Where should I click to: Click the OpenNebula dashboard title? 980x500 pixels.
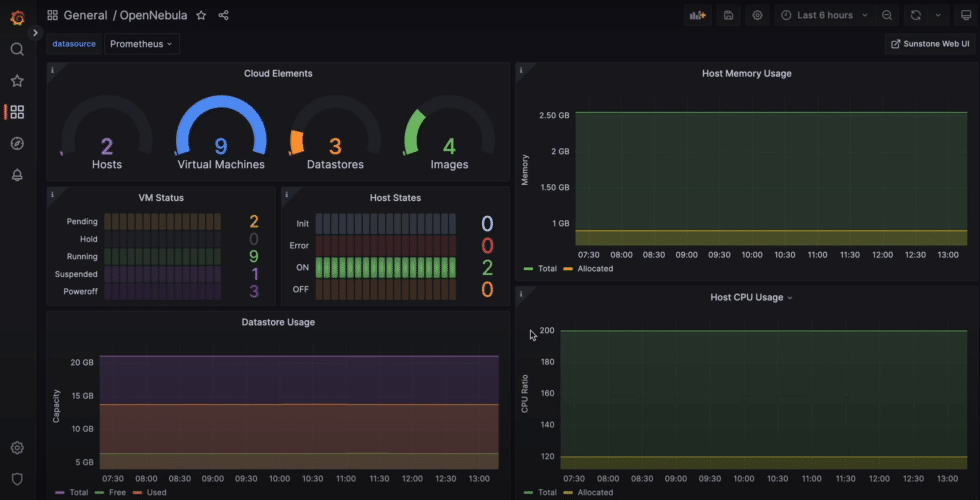153,16
